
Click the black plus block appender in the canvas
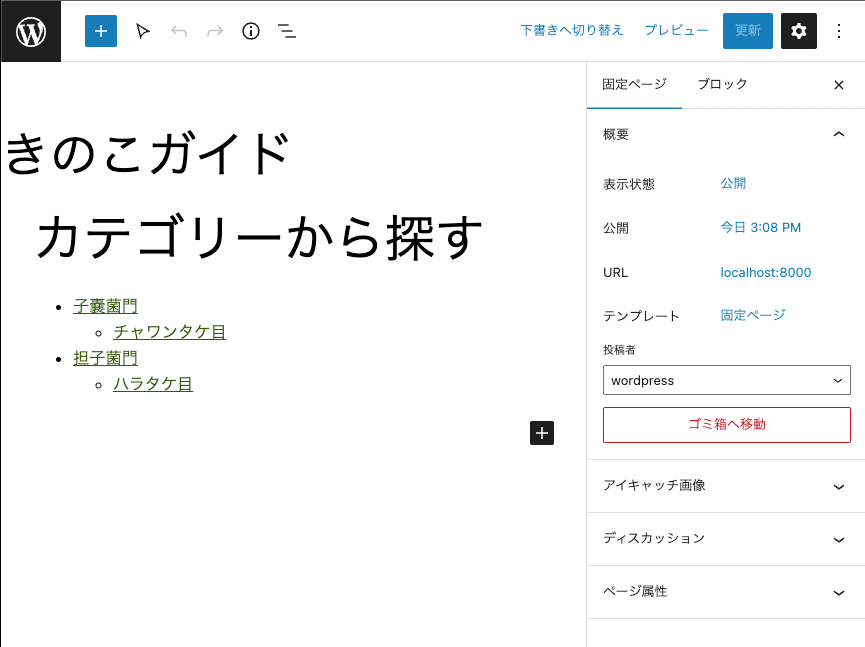coord(541,433)
